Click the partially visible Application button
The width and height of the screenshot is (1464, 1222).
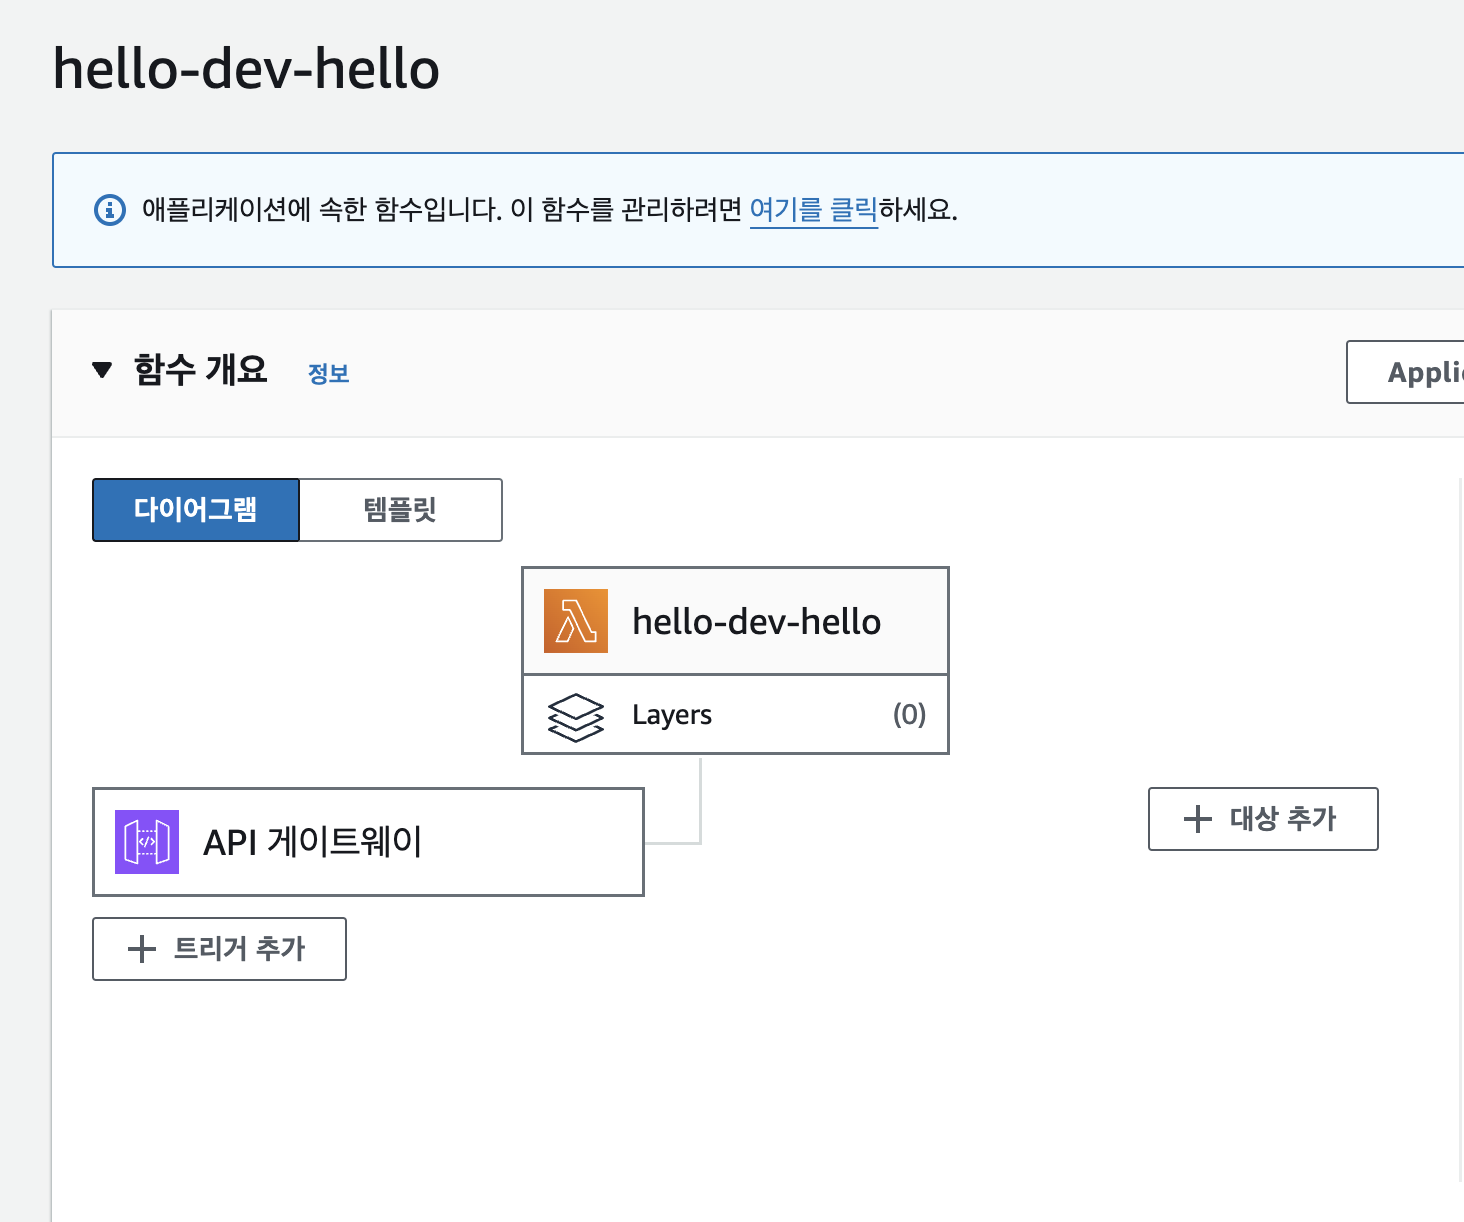[x=1406, y=372]
